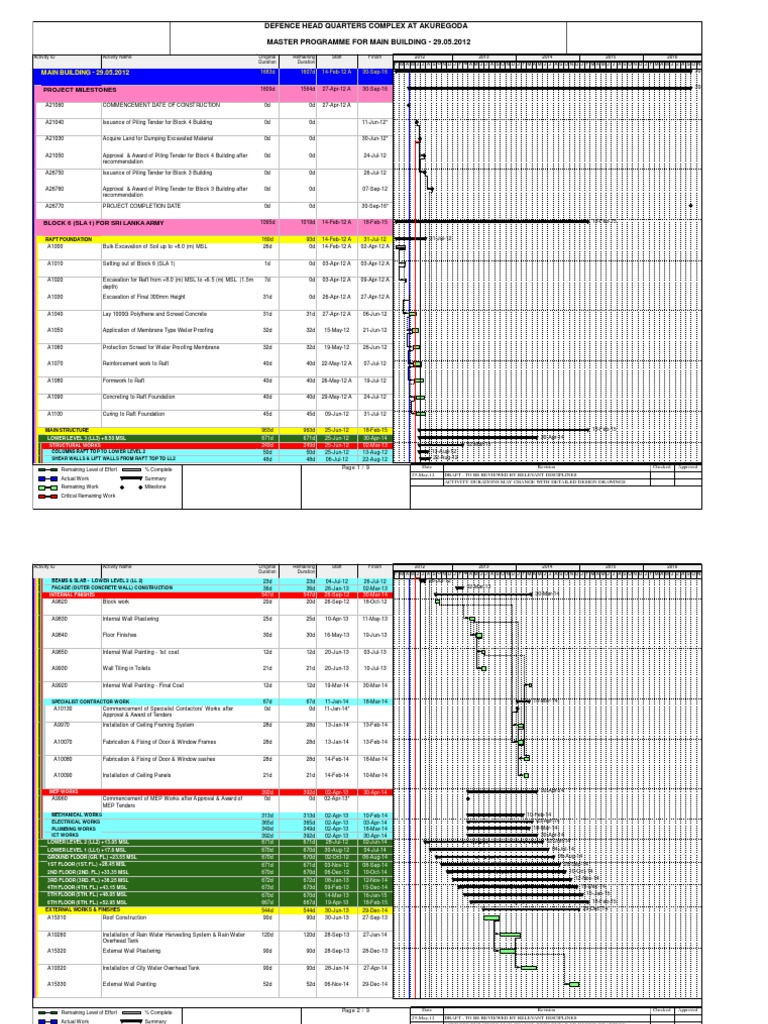The height and width of the screenshot is (1024, 768).
Task: Click 'Issuance of Piling Tender for Block 3 Building'
Action: [157, 172]
